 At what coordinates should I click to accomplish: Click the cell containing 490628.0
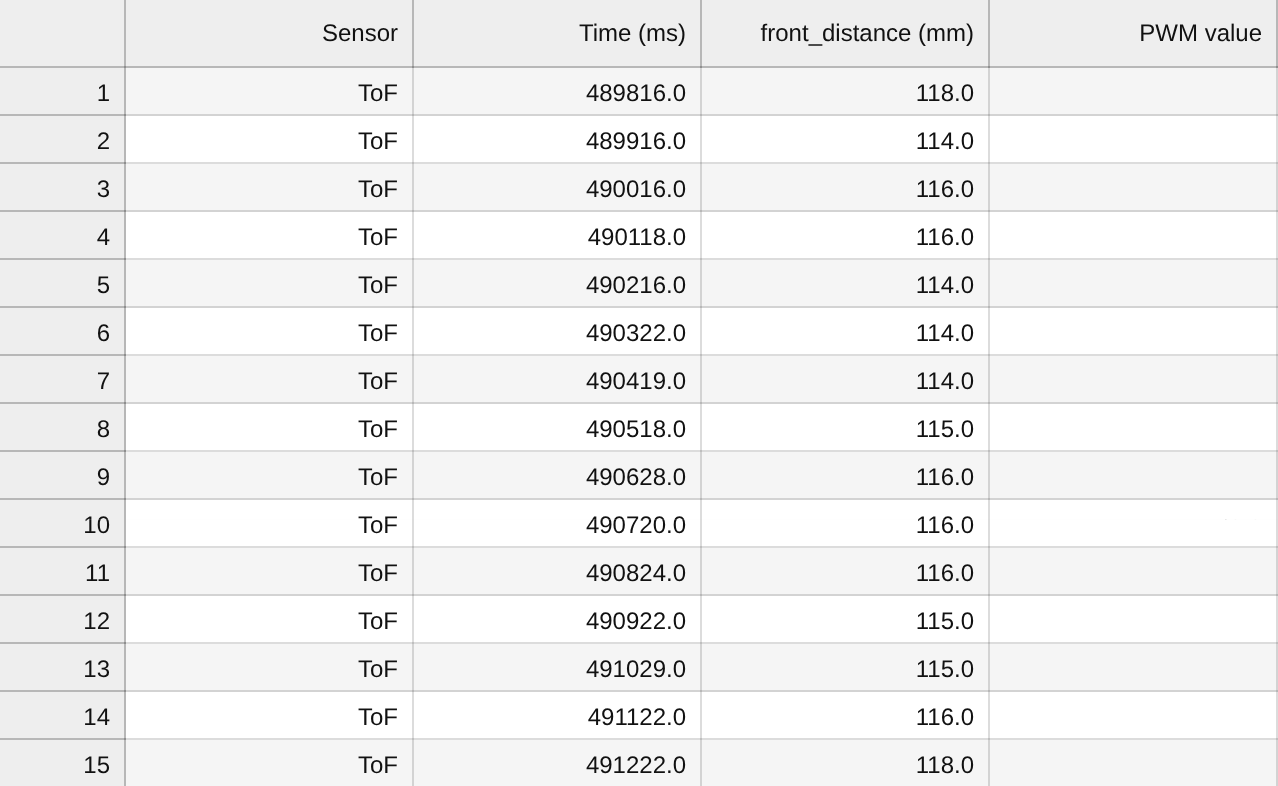[556, 477]
